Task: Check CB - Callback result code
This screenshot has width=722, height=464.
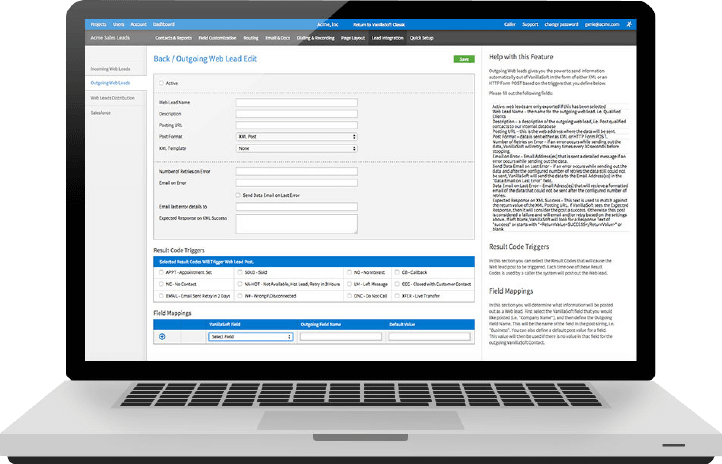Action: click(x=397, y=273)
